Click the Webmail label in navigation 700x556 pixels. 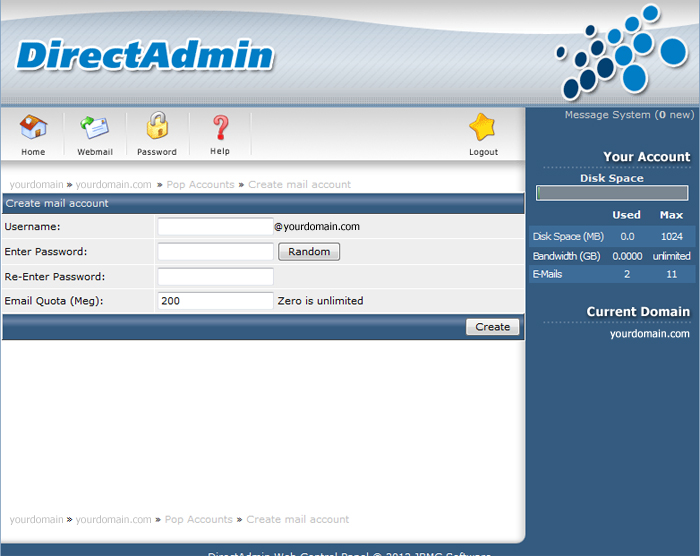pos(95,152)
